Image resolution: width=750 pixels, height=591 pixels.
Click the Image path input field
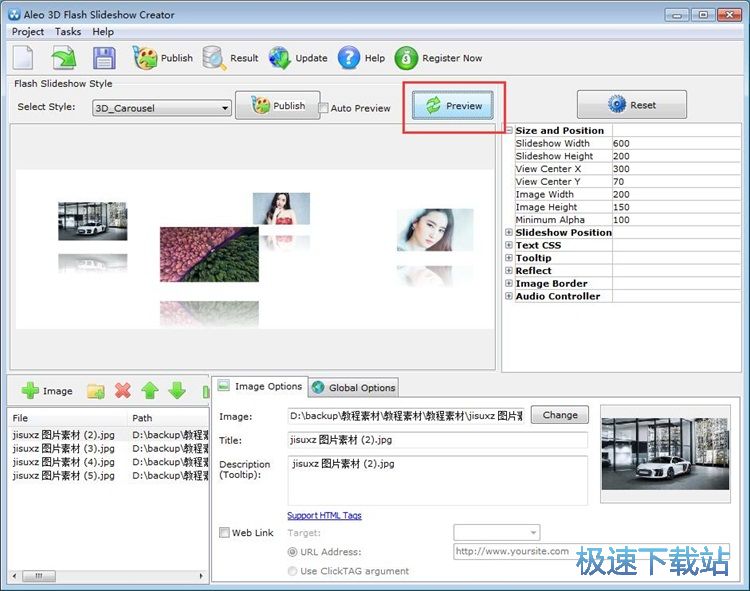(406, 416)
